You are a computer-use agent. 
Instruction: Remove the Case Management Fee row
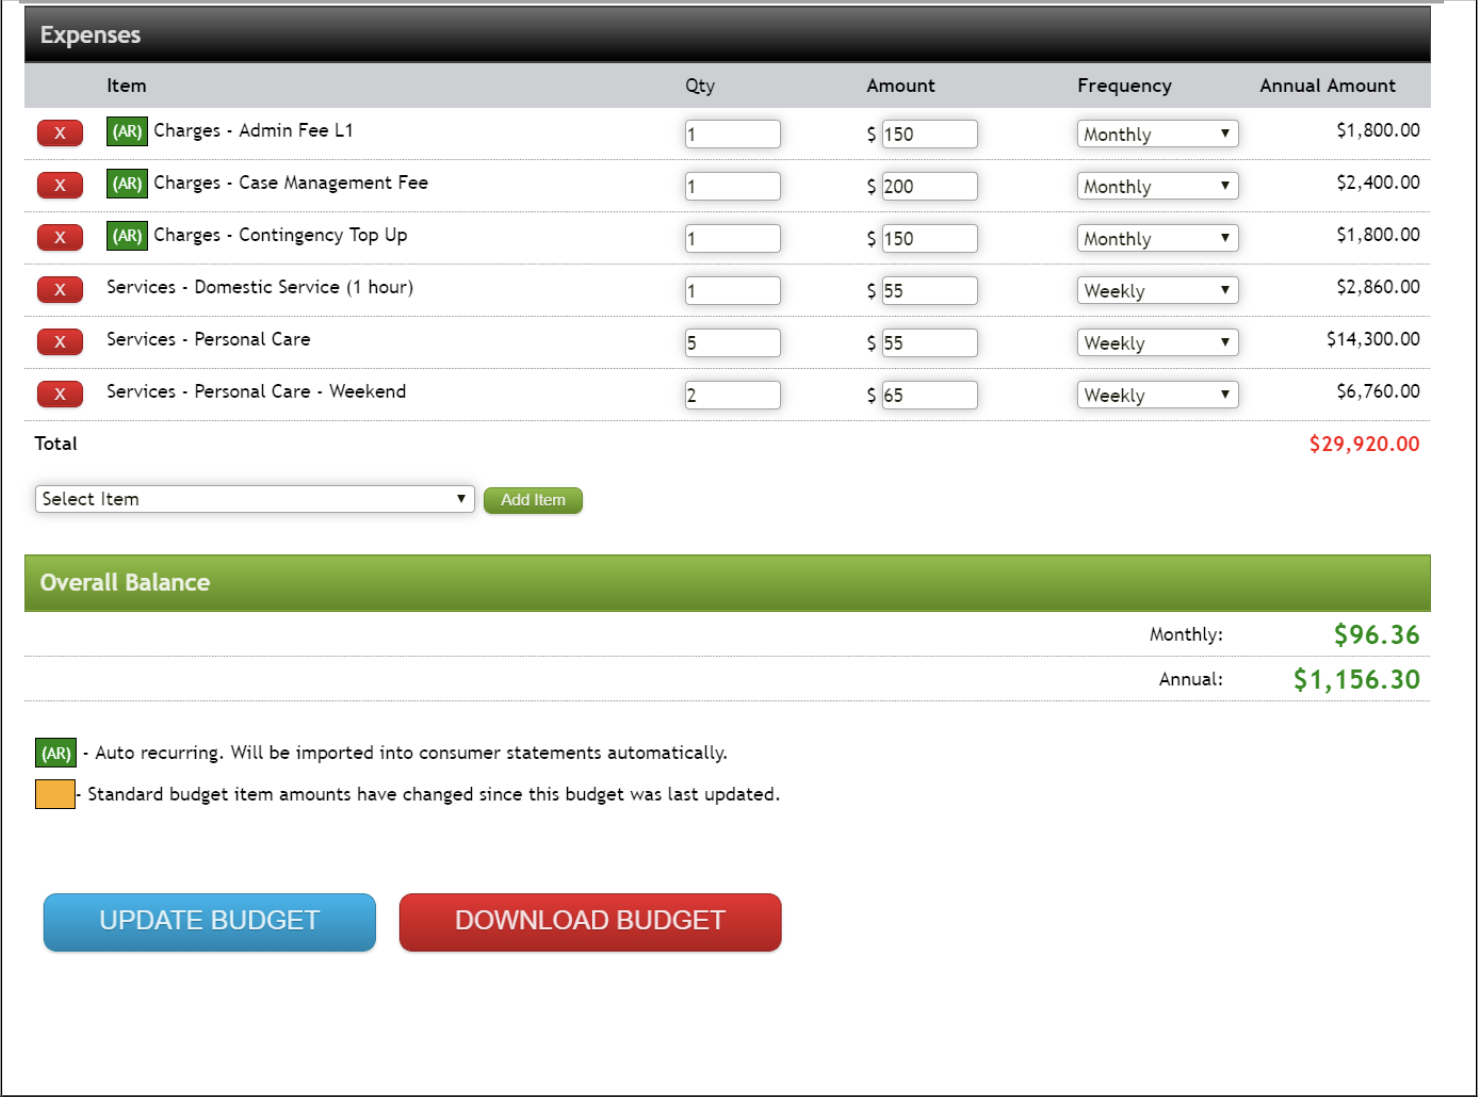pyautogui.click(x=59, y=185)
